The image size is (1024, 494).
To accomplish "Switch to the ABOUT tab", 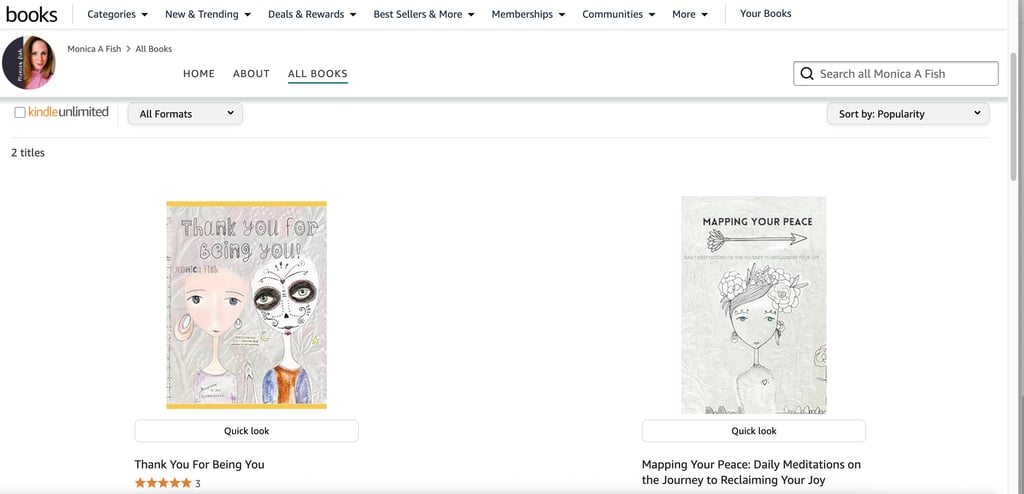I will tap(251, 74).
